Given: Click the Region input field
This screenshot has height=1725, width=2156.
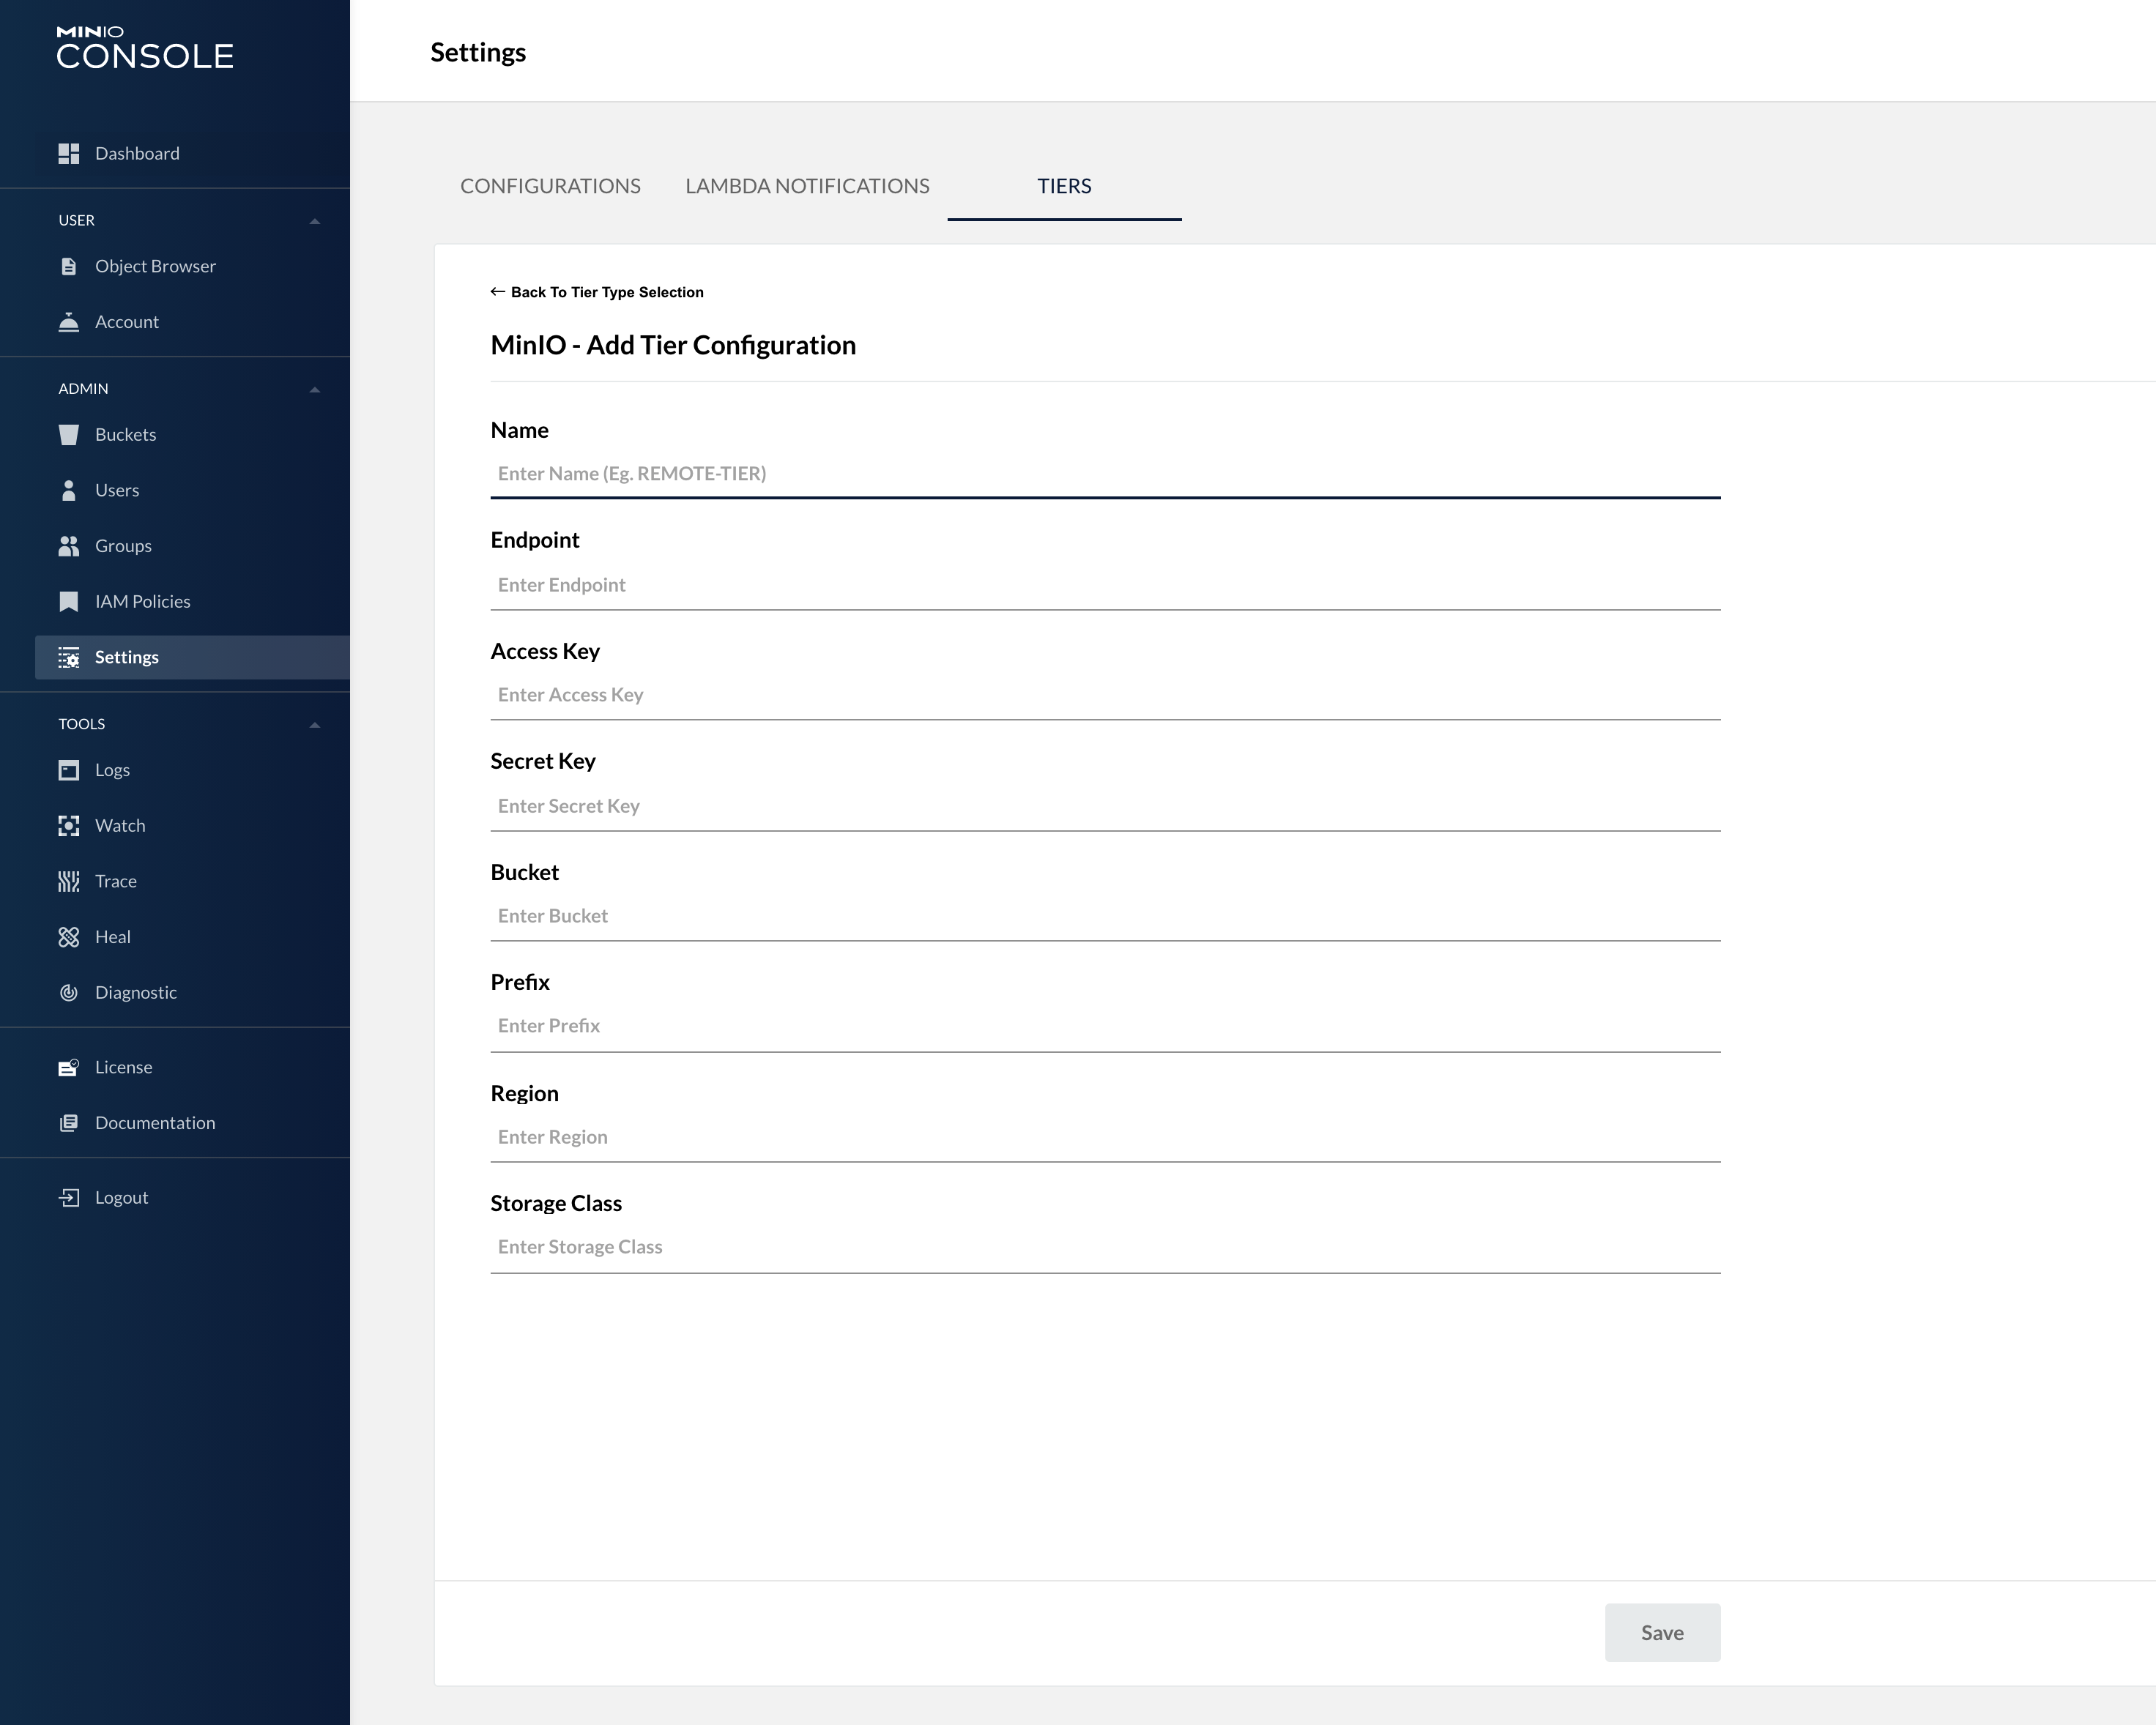Looking at the screenshot, I should pyautogui.click(x=1105, y=1137).
